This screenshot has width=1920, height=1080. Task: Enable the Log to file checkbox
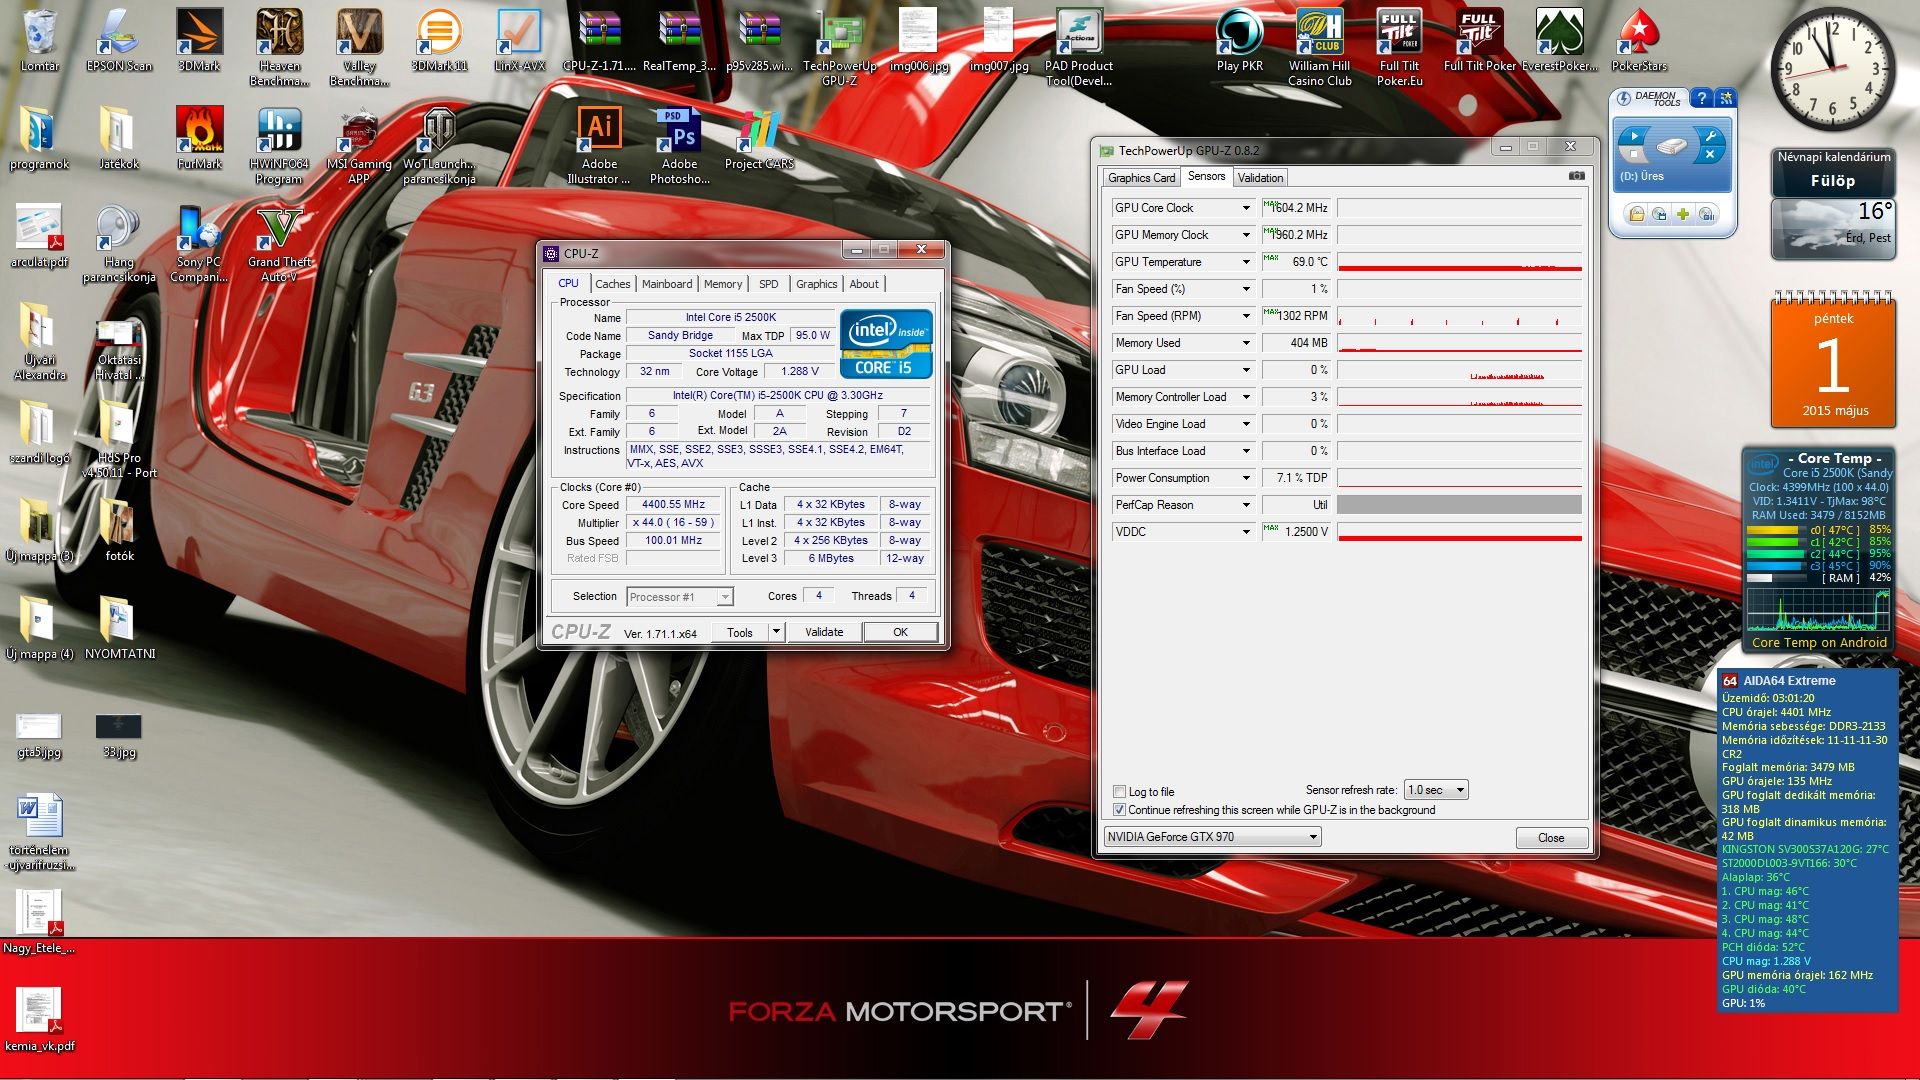1119,792
